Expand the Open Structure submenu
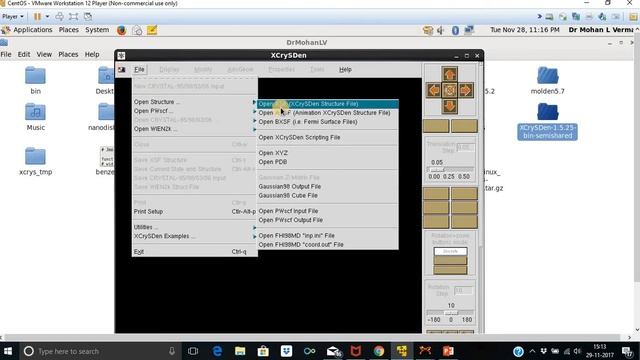Viewport: 640px width, 360px height. pos(195,102)
